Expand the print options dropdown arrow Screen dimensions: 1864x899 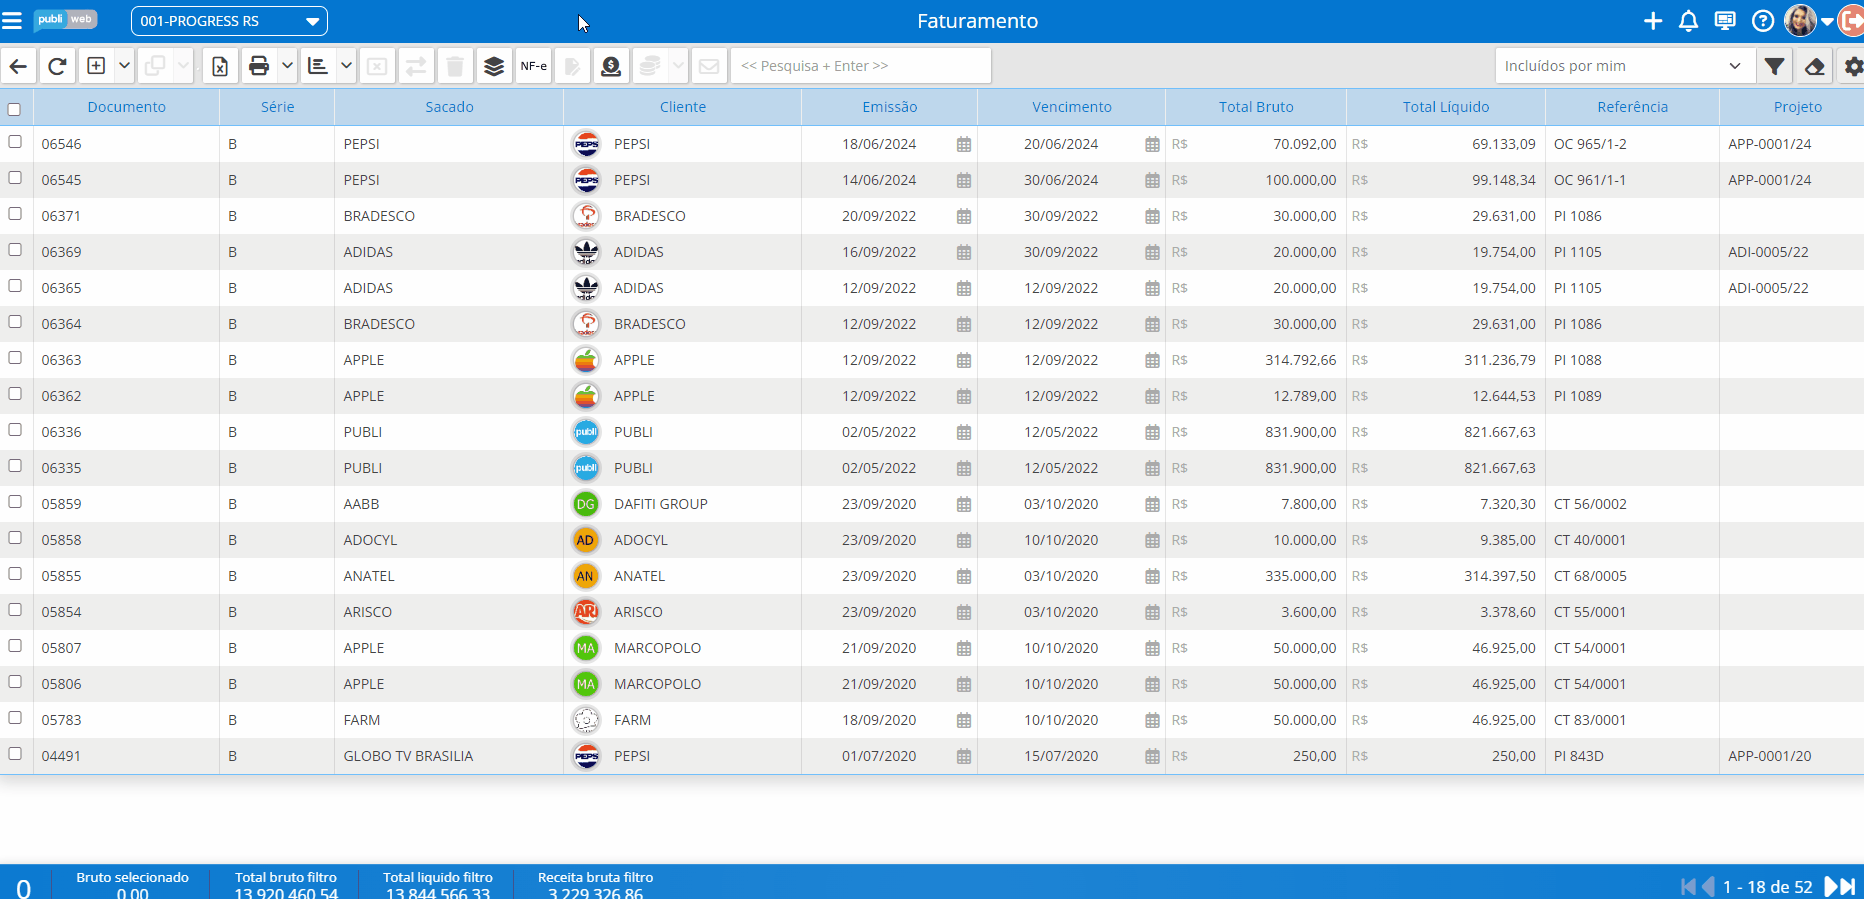[287, 66]
